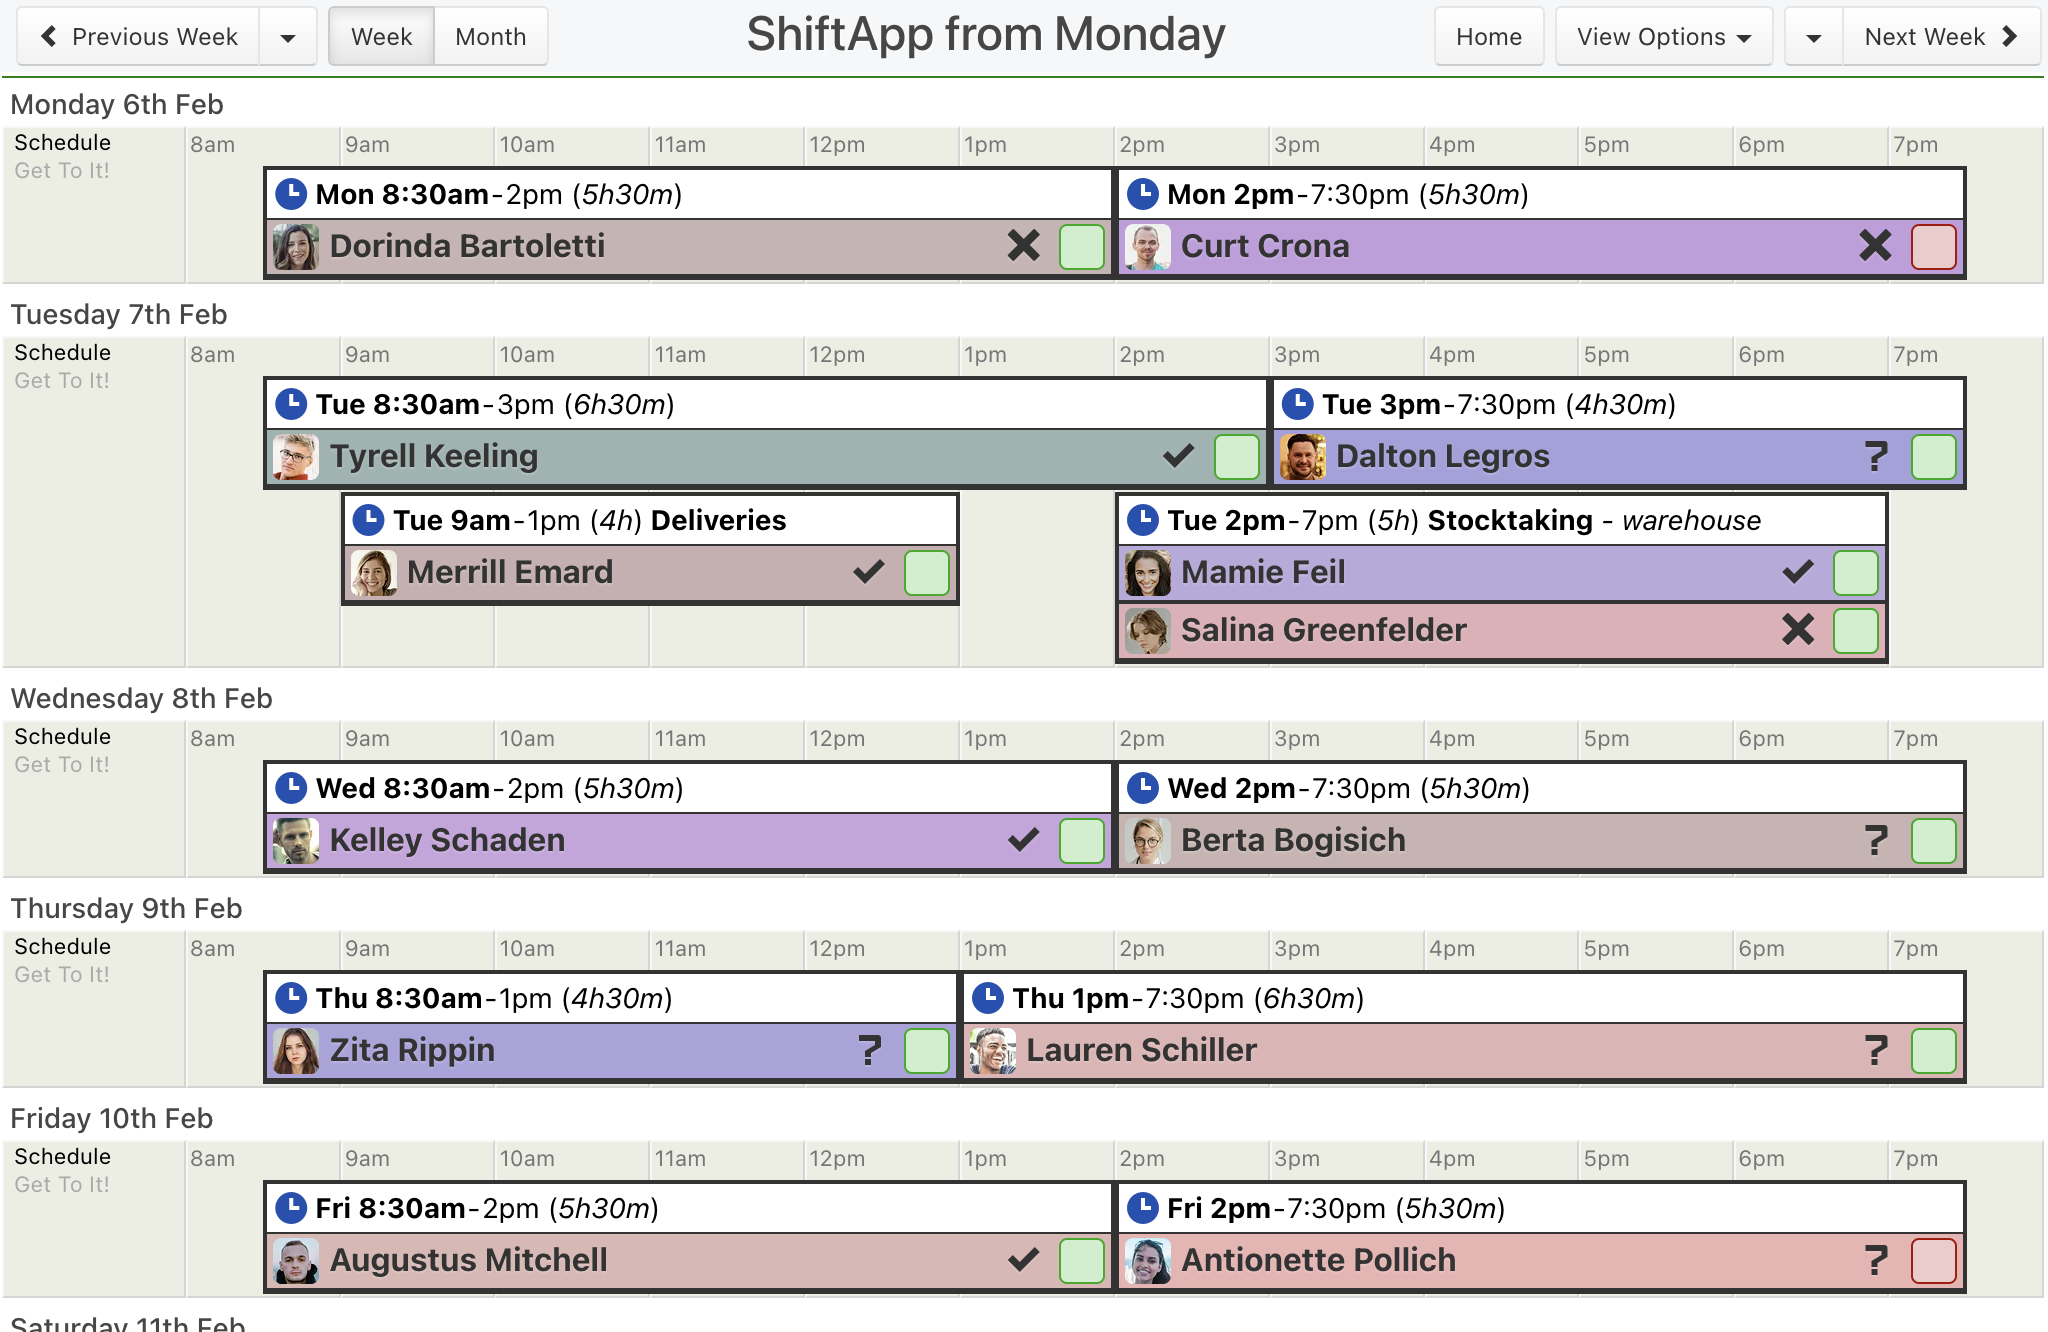The image size is (2048, 1332).
Task: Expand the dropdown arrow beside Previous Week
Action: pyautogui.click(x=288, y=37)
